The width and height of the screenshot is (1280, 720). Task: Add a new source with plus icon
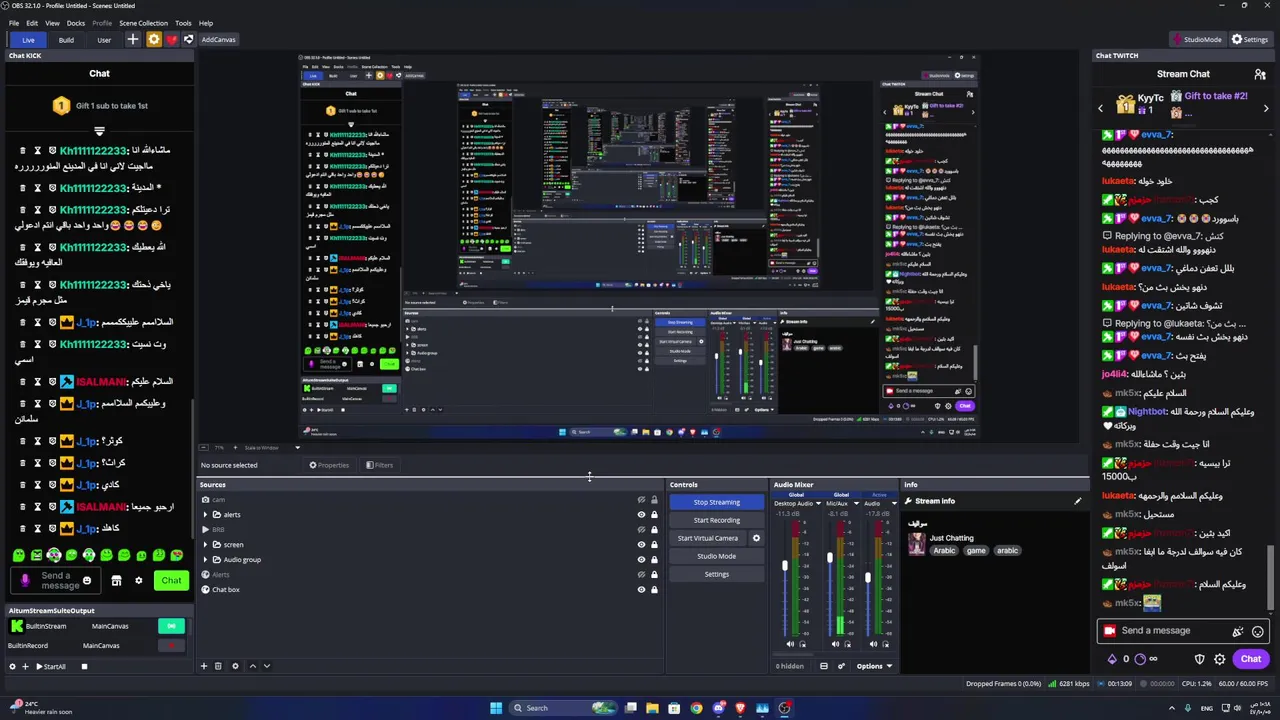204,666
